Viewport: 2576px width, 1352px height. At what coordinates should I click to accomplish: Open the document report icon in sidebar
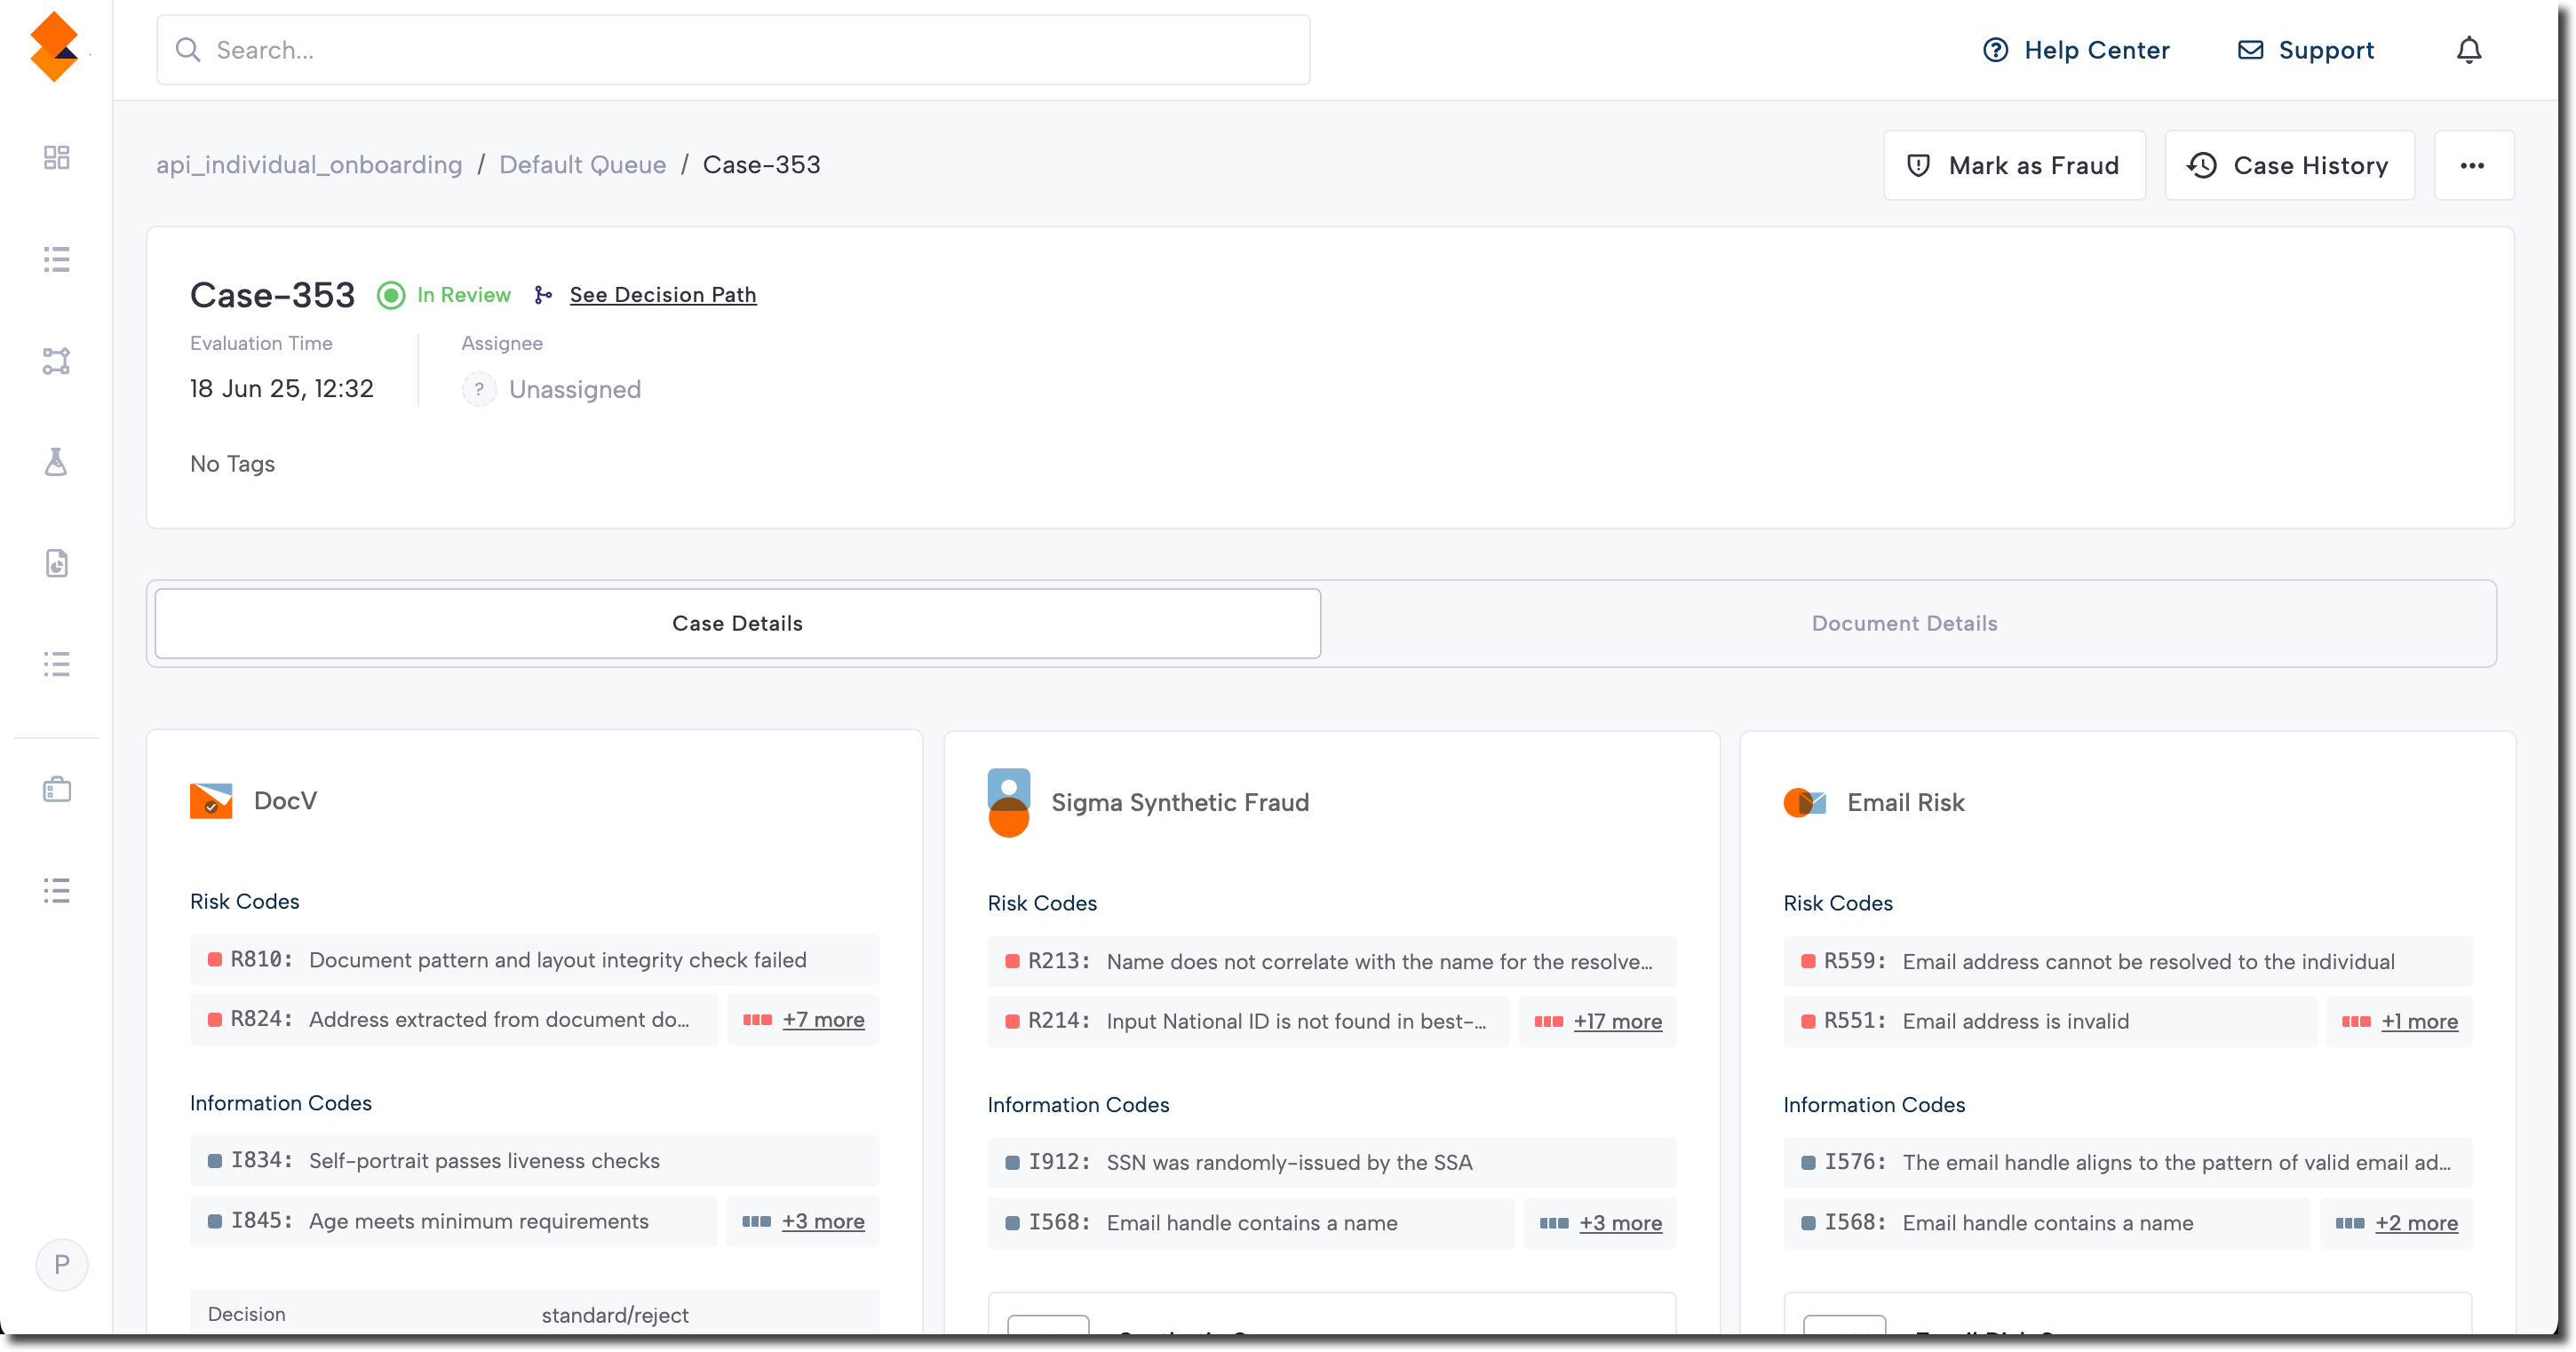[57, 563]
